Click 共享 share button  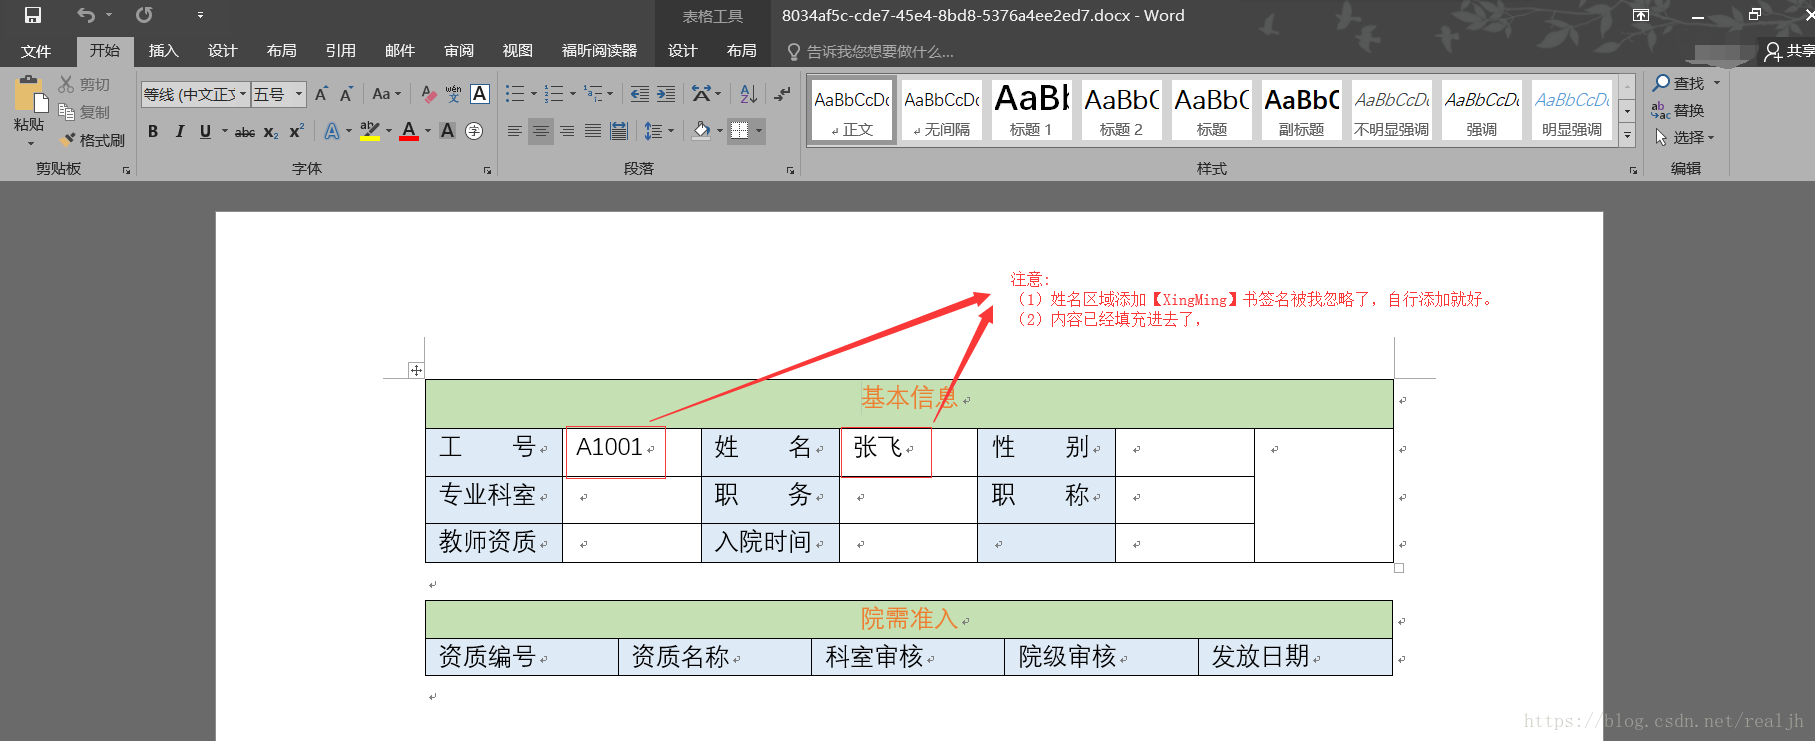(x=1790, y=51)
